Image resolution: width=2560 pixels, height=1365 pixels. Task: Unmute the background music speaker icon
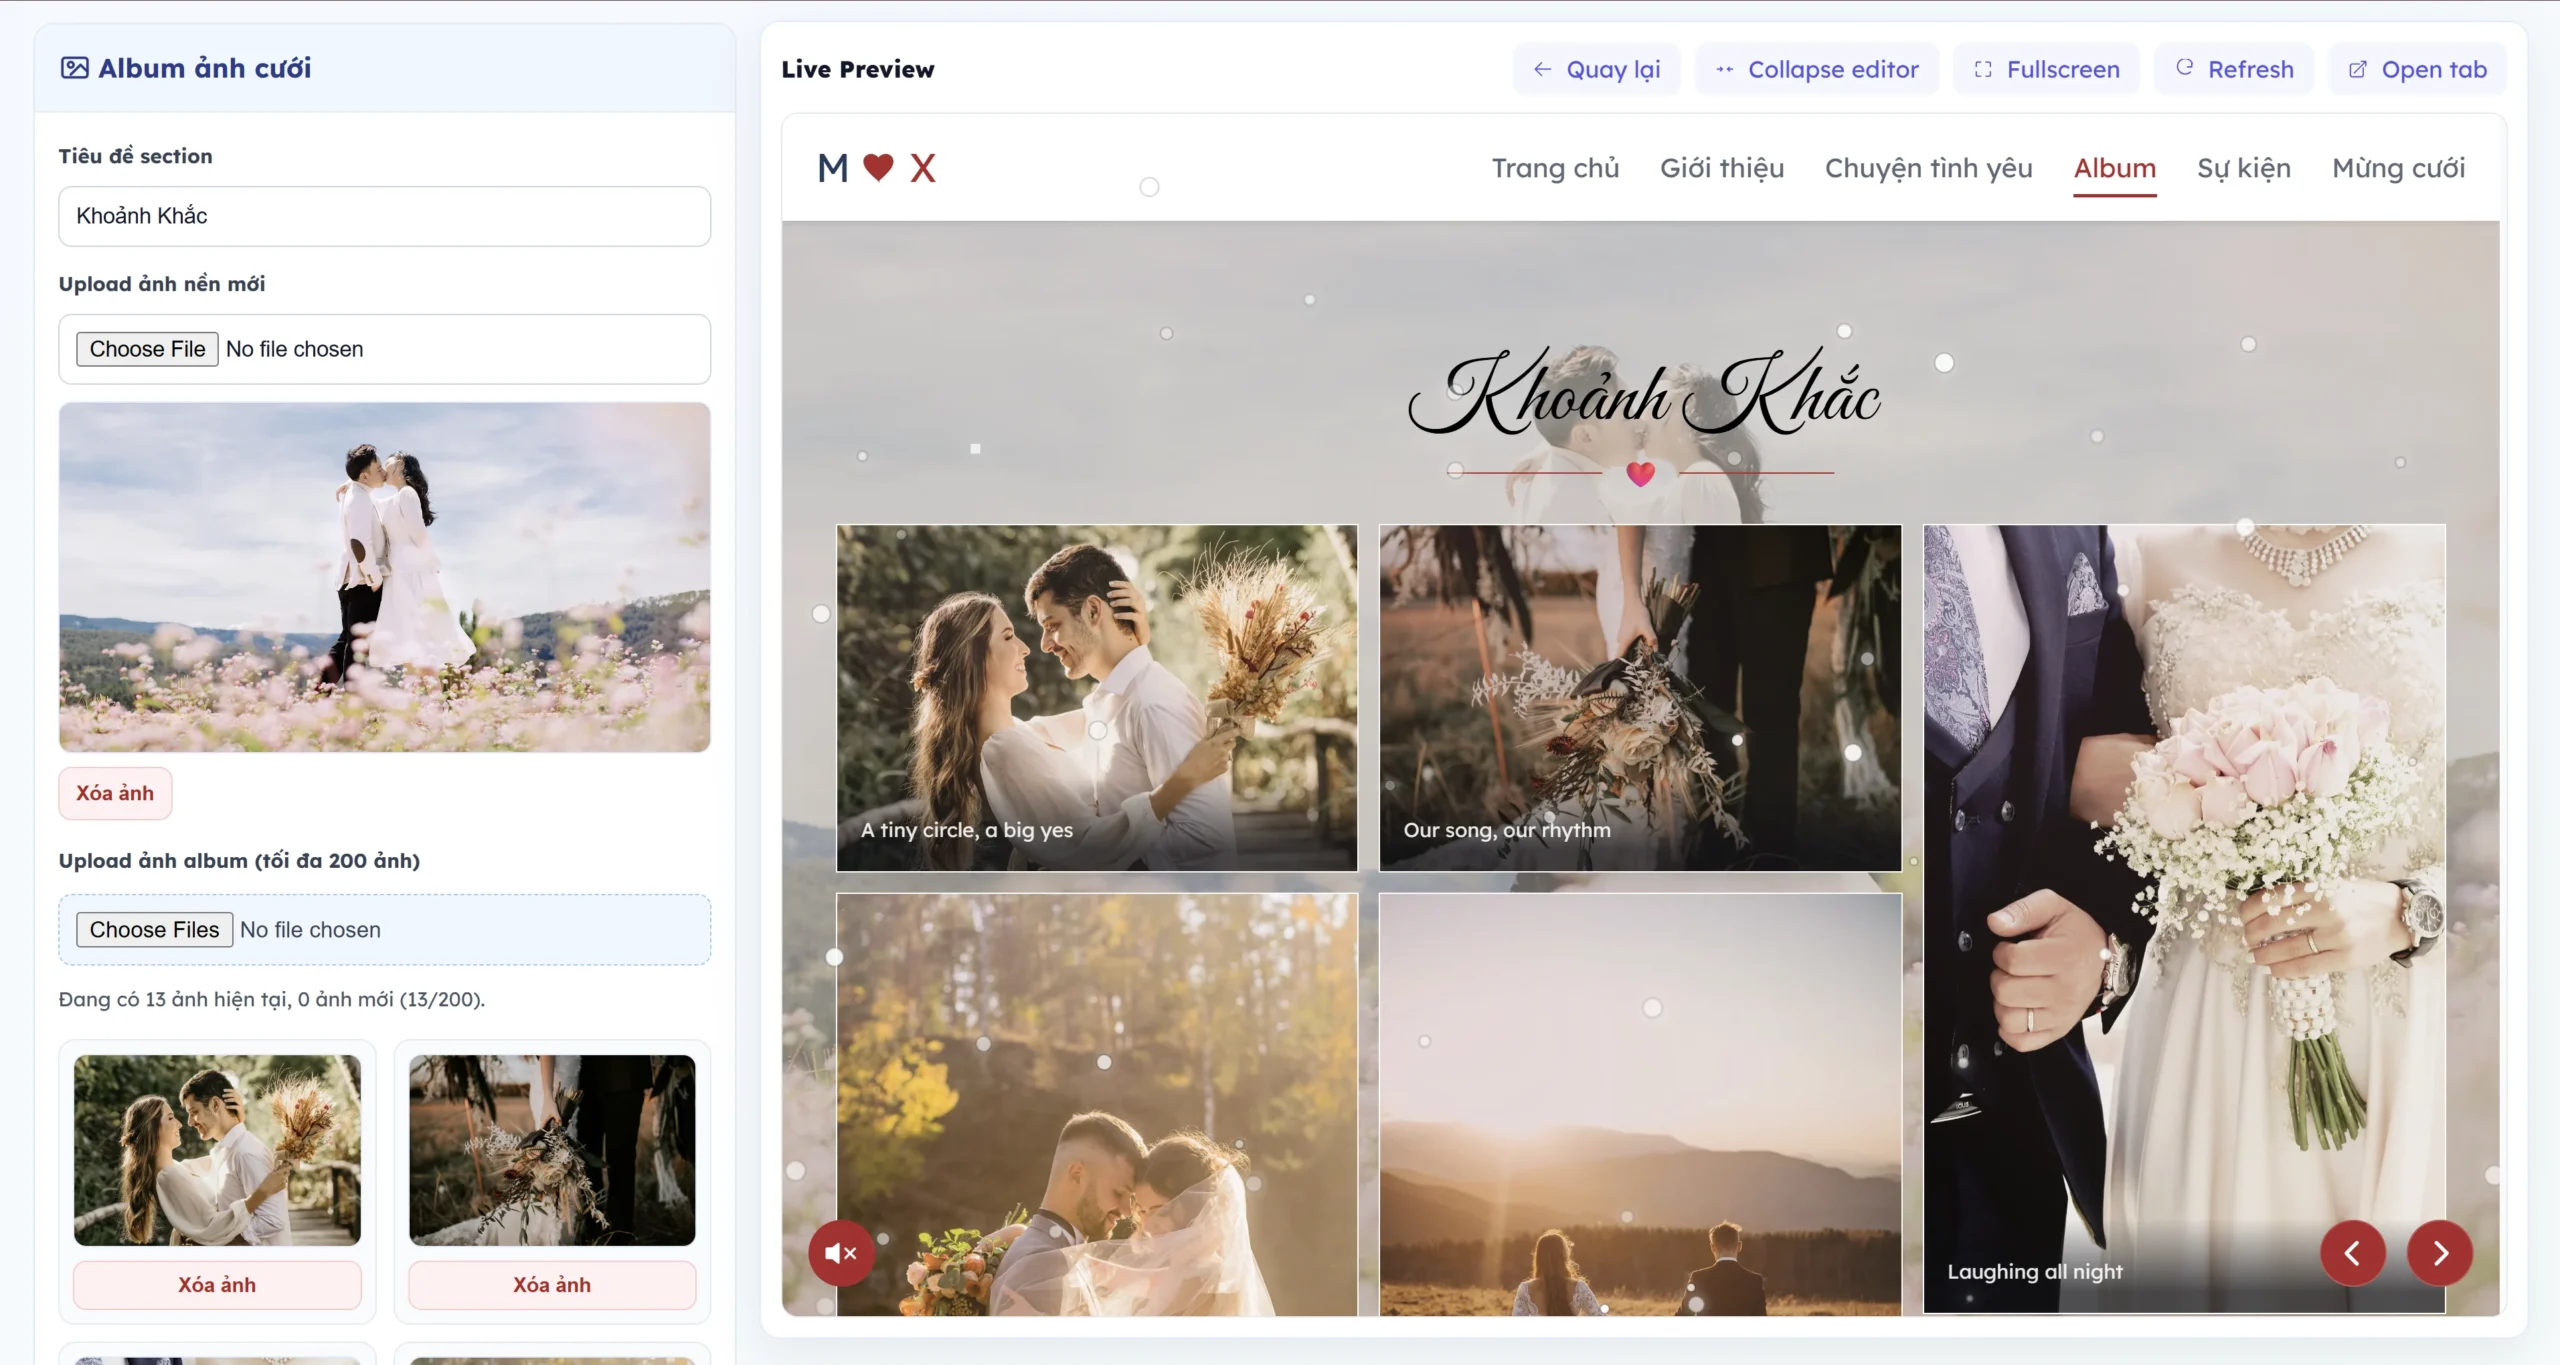tap(841, 1253)
